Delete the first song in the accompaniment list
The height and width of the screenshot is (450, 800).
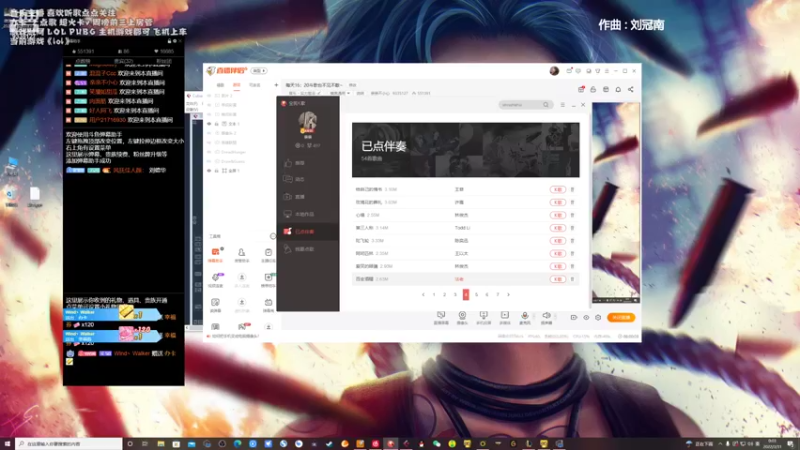tap(572, 189)
